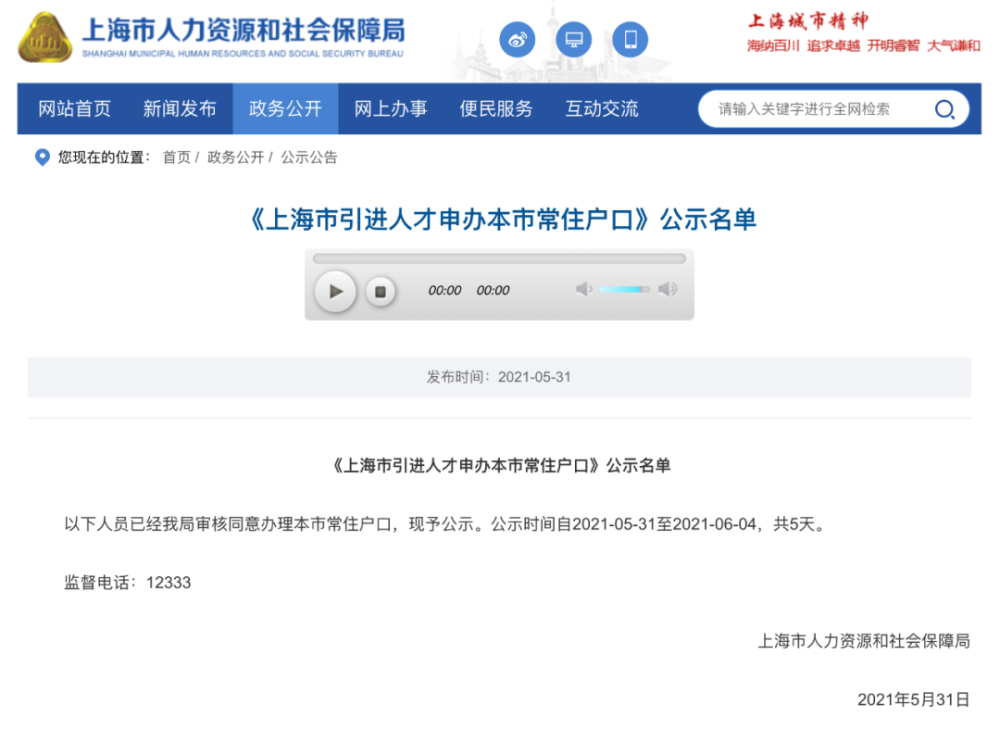Open the 新闻发布 menu item

[180, 108]
